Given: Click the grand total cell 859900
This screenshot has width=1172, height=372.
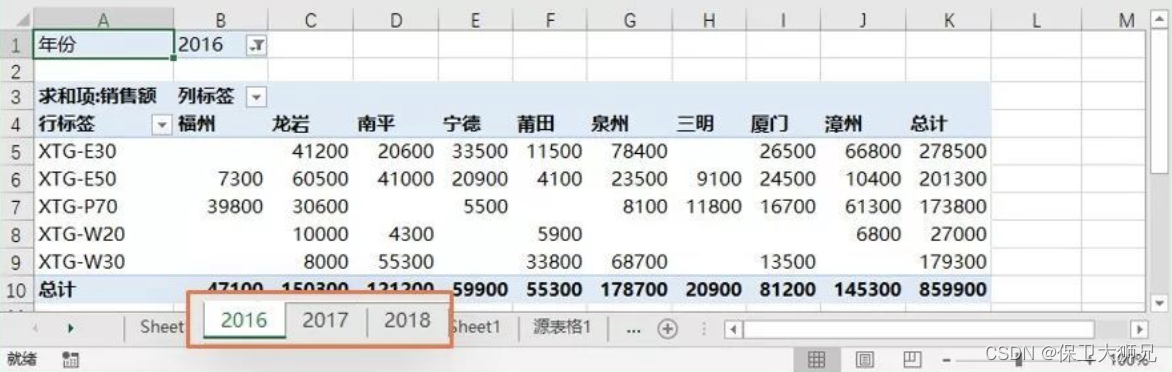Looking at the screenshot, I should pos(948,289).
